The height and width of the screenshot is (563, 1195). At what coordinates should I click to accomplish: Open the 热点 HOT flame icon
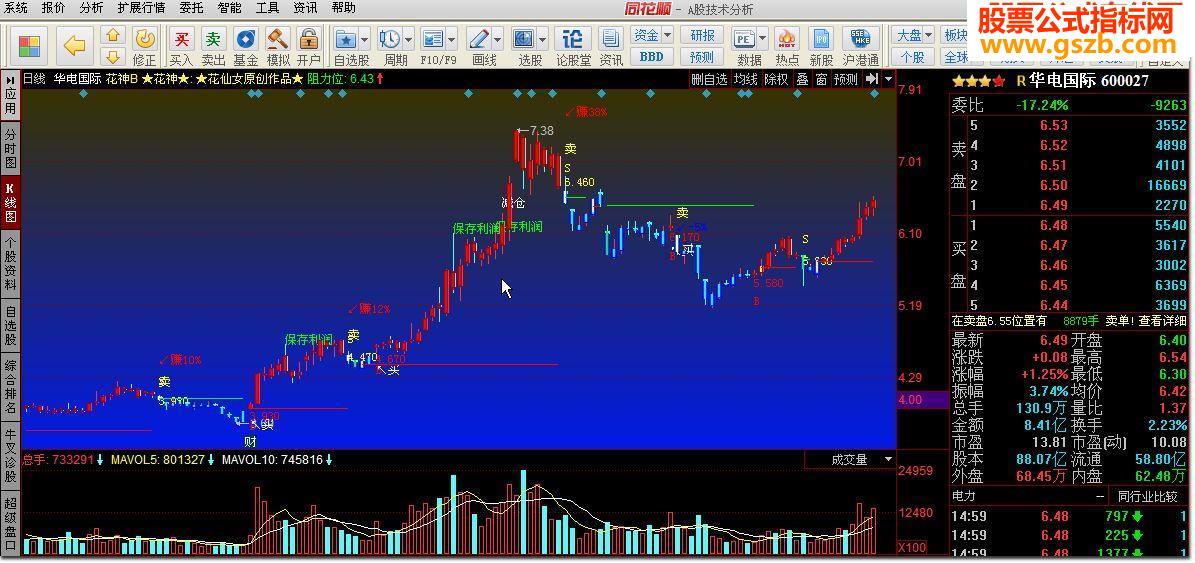point(787,39)
